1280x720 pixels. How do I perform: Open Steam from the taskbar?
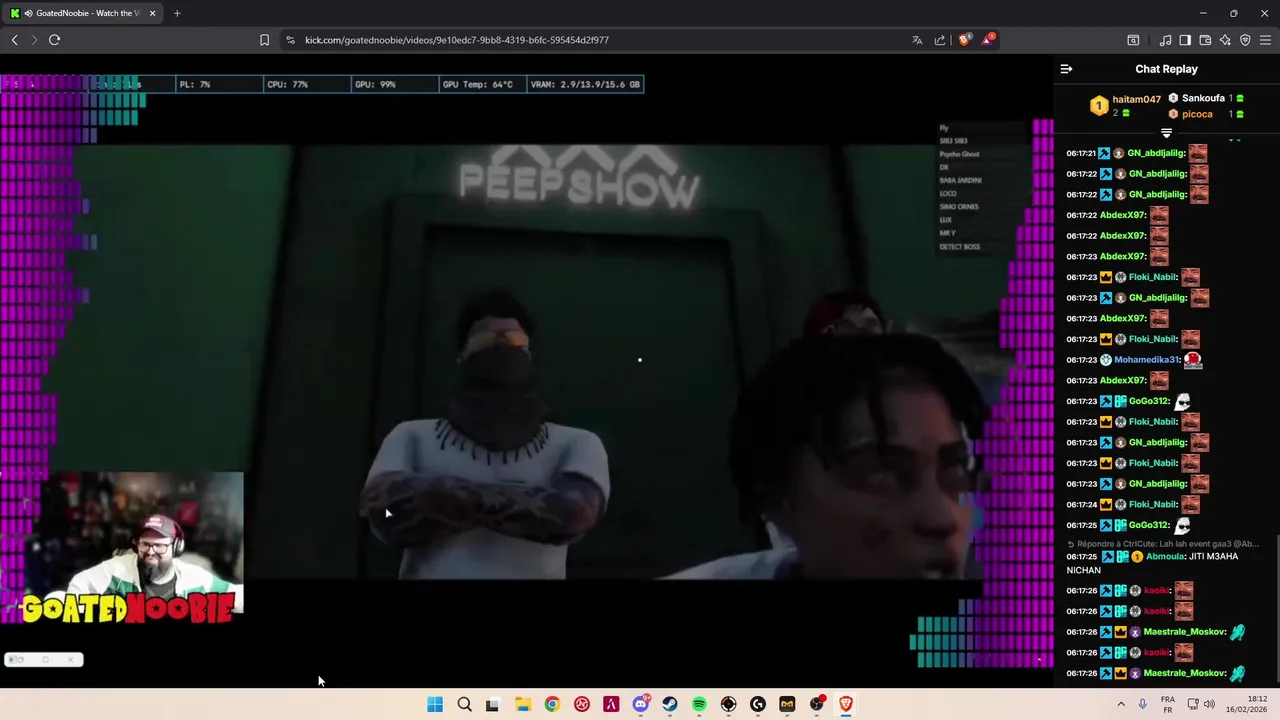coord(670,704)
